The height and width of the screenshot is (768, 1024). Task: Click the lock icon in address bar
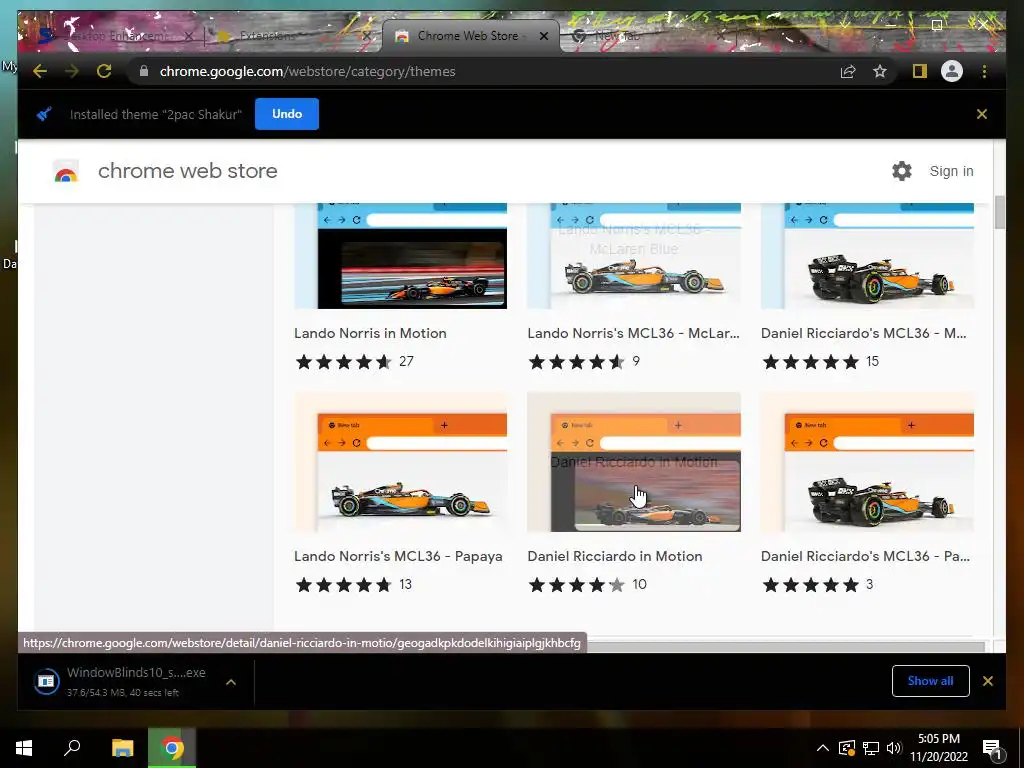click(x=144, y=71)
